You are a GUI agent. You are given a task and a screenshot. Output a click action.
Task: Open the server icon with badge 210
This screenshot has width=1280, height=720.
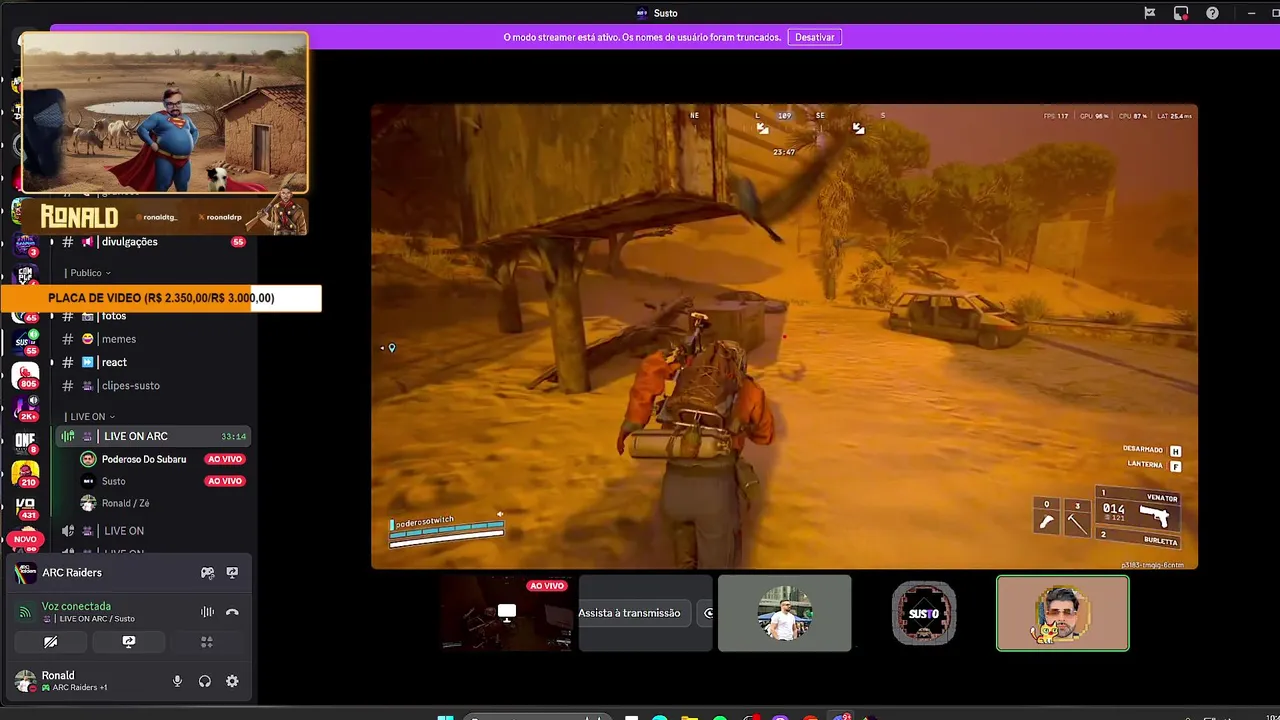click(25, 473)
